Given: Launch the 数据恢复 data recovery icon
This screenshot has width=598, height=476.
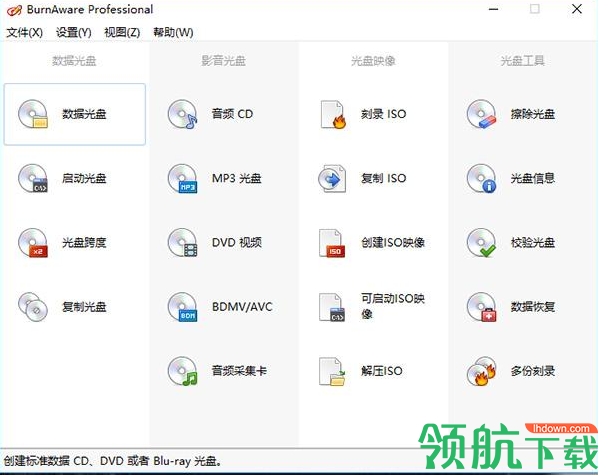Looking at the screenshot, I should point(482,307).
